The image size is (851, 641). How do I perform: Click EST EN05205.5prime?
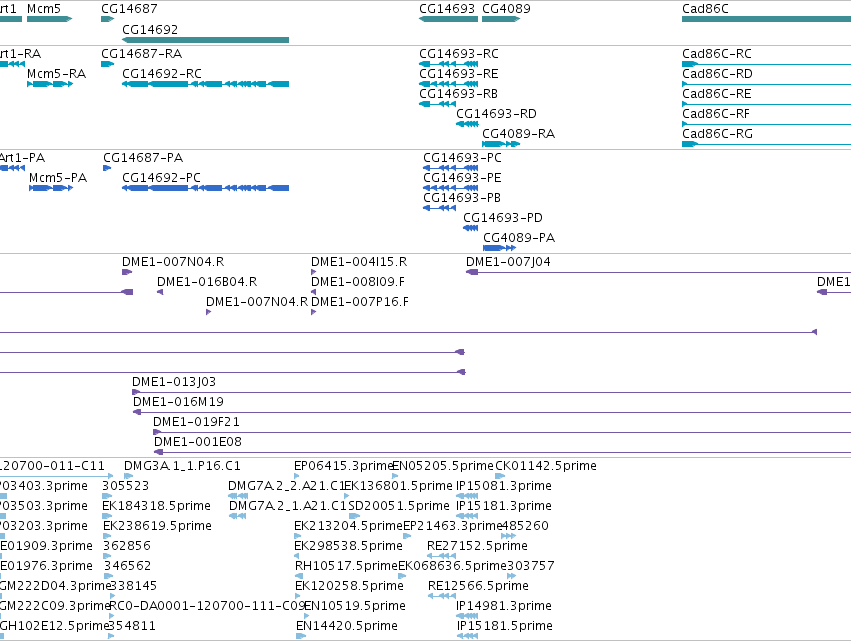(x=395, y=476)
